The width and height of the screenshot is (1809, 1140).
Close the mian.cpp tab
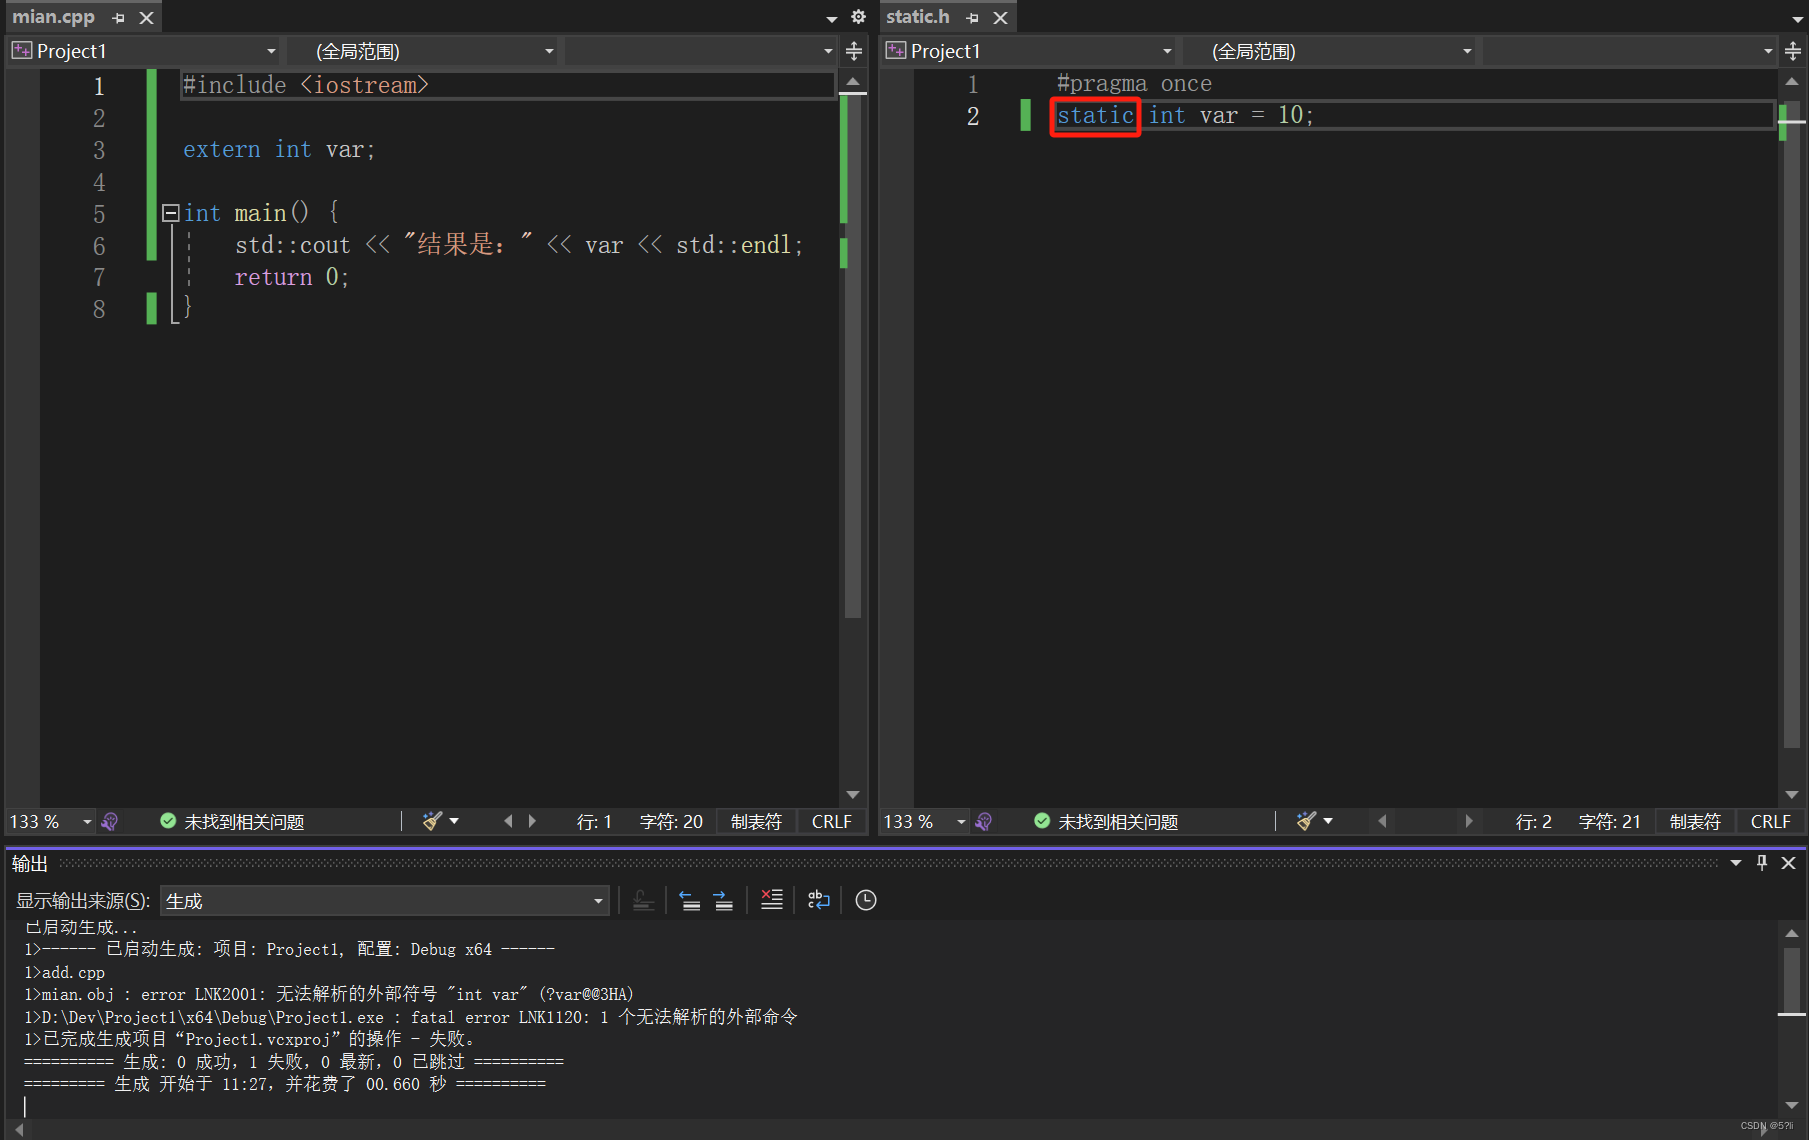pyautogui.click(x=146, y=18)
